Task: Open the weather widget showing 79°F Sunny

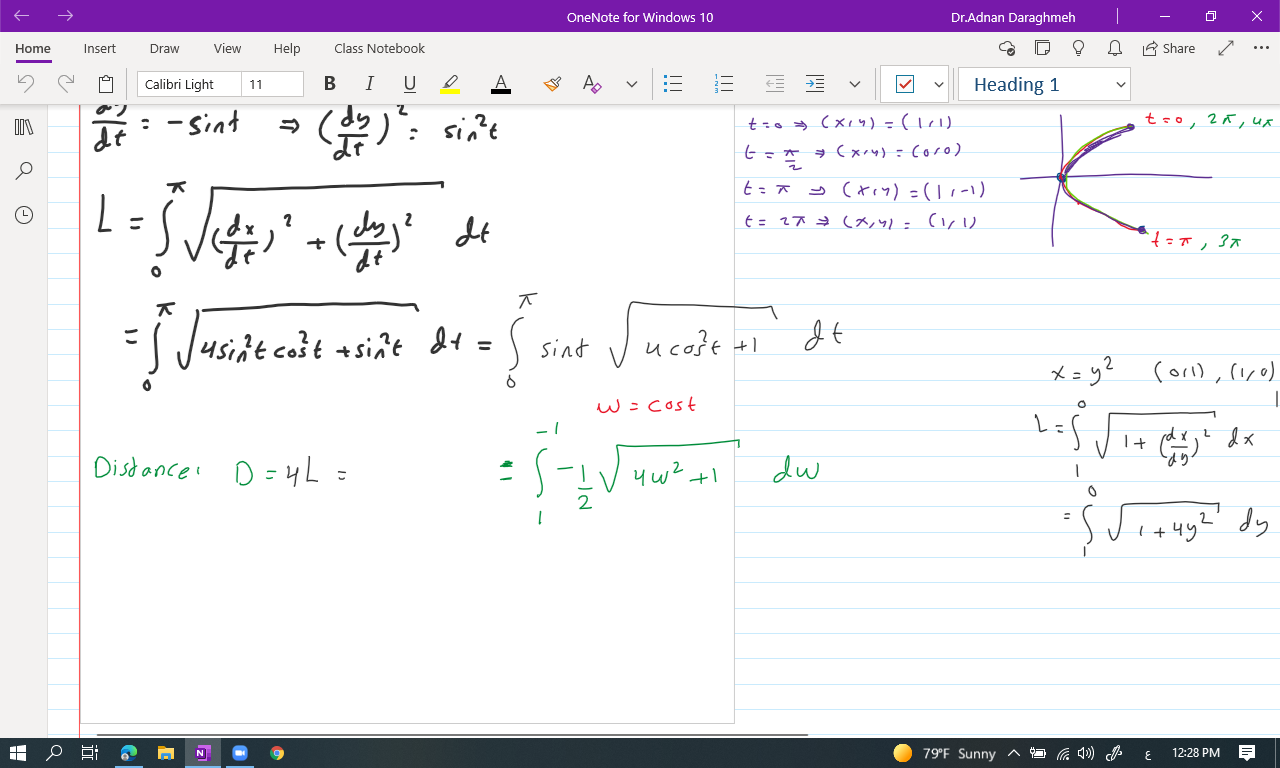Action: click(x=945, y=753)
